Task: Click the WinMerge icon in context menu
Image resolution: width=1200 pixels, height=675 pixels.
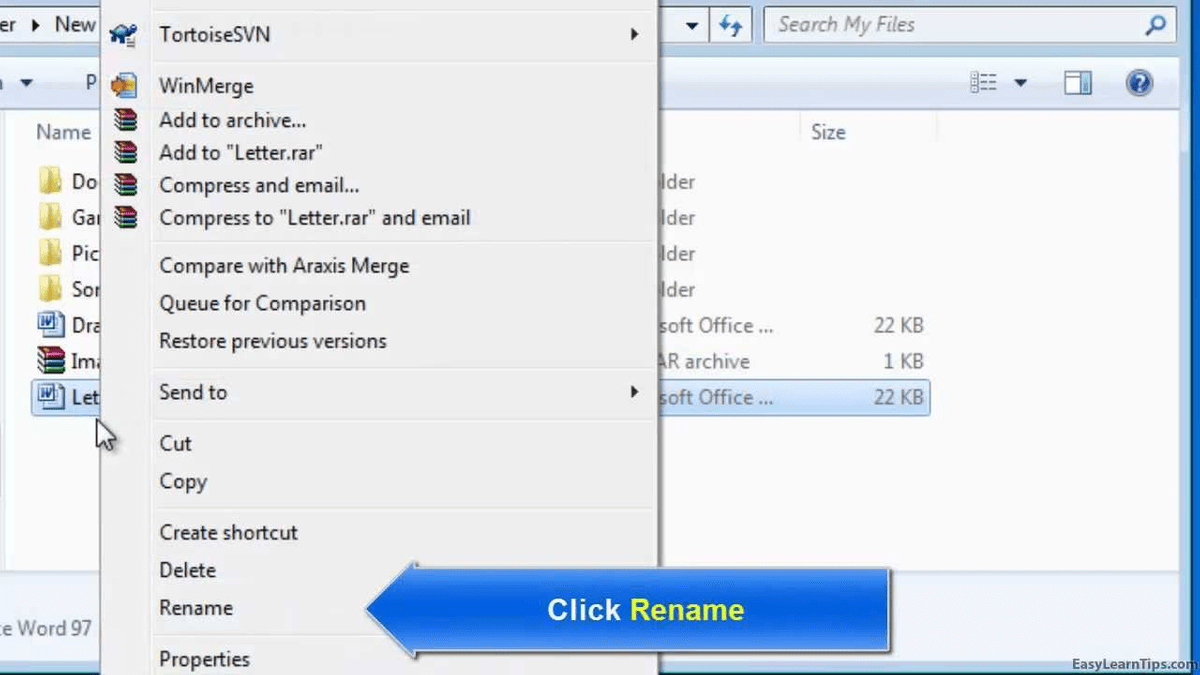Action: pos(124,85)
